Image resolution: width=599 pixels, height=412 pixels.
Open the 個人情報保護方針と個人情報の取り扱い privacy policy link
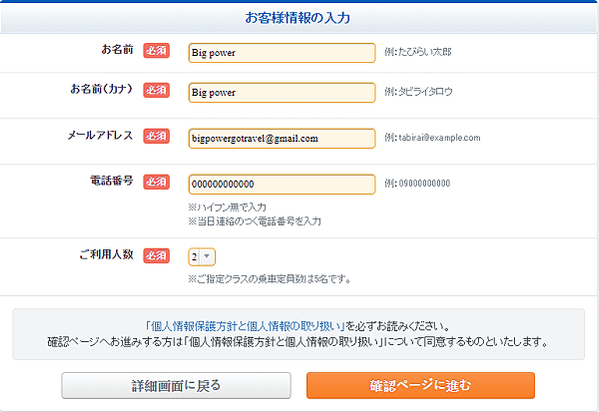coord(244,326)
